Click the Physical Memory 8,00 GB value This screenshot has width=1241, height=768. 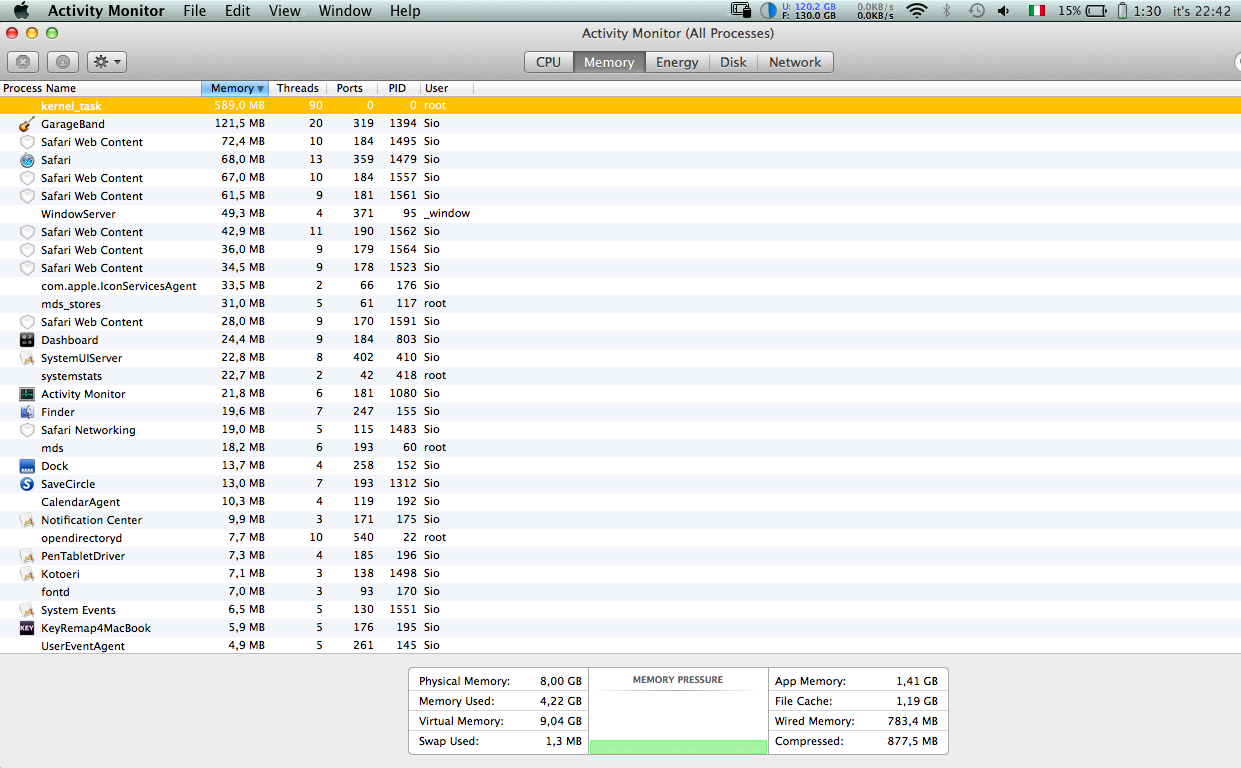[x=560, y=681]
